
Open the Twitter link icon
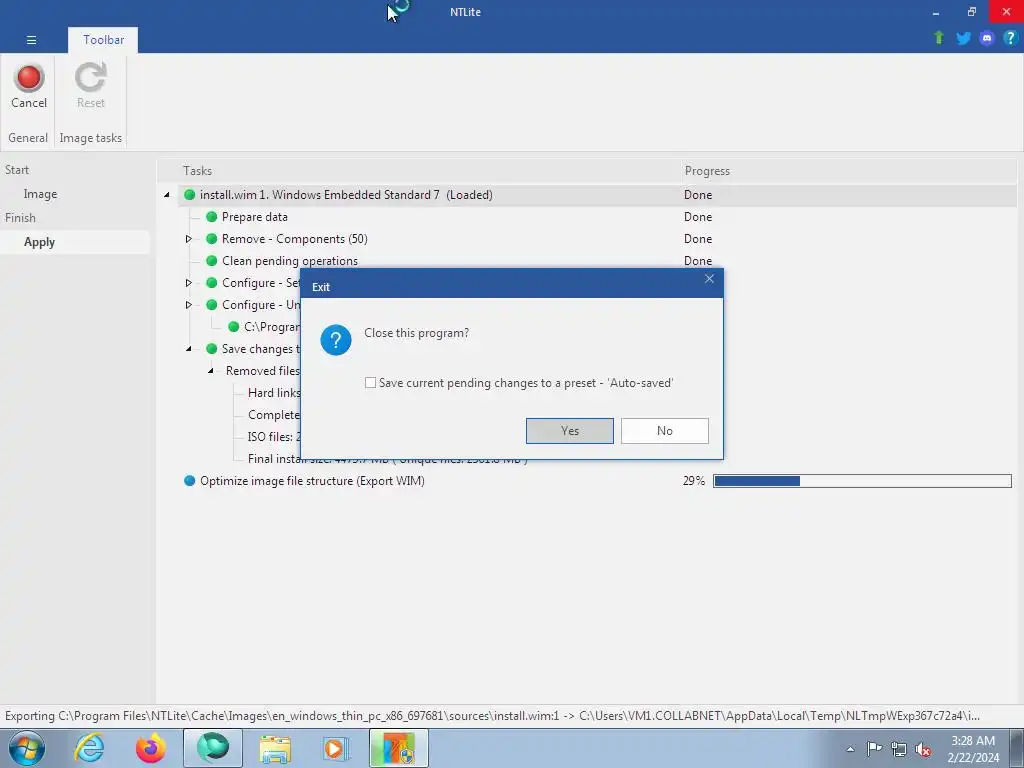click(963, 38)
